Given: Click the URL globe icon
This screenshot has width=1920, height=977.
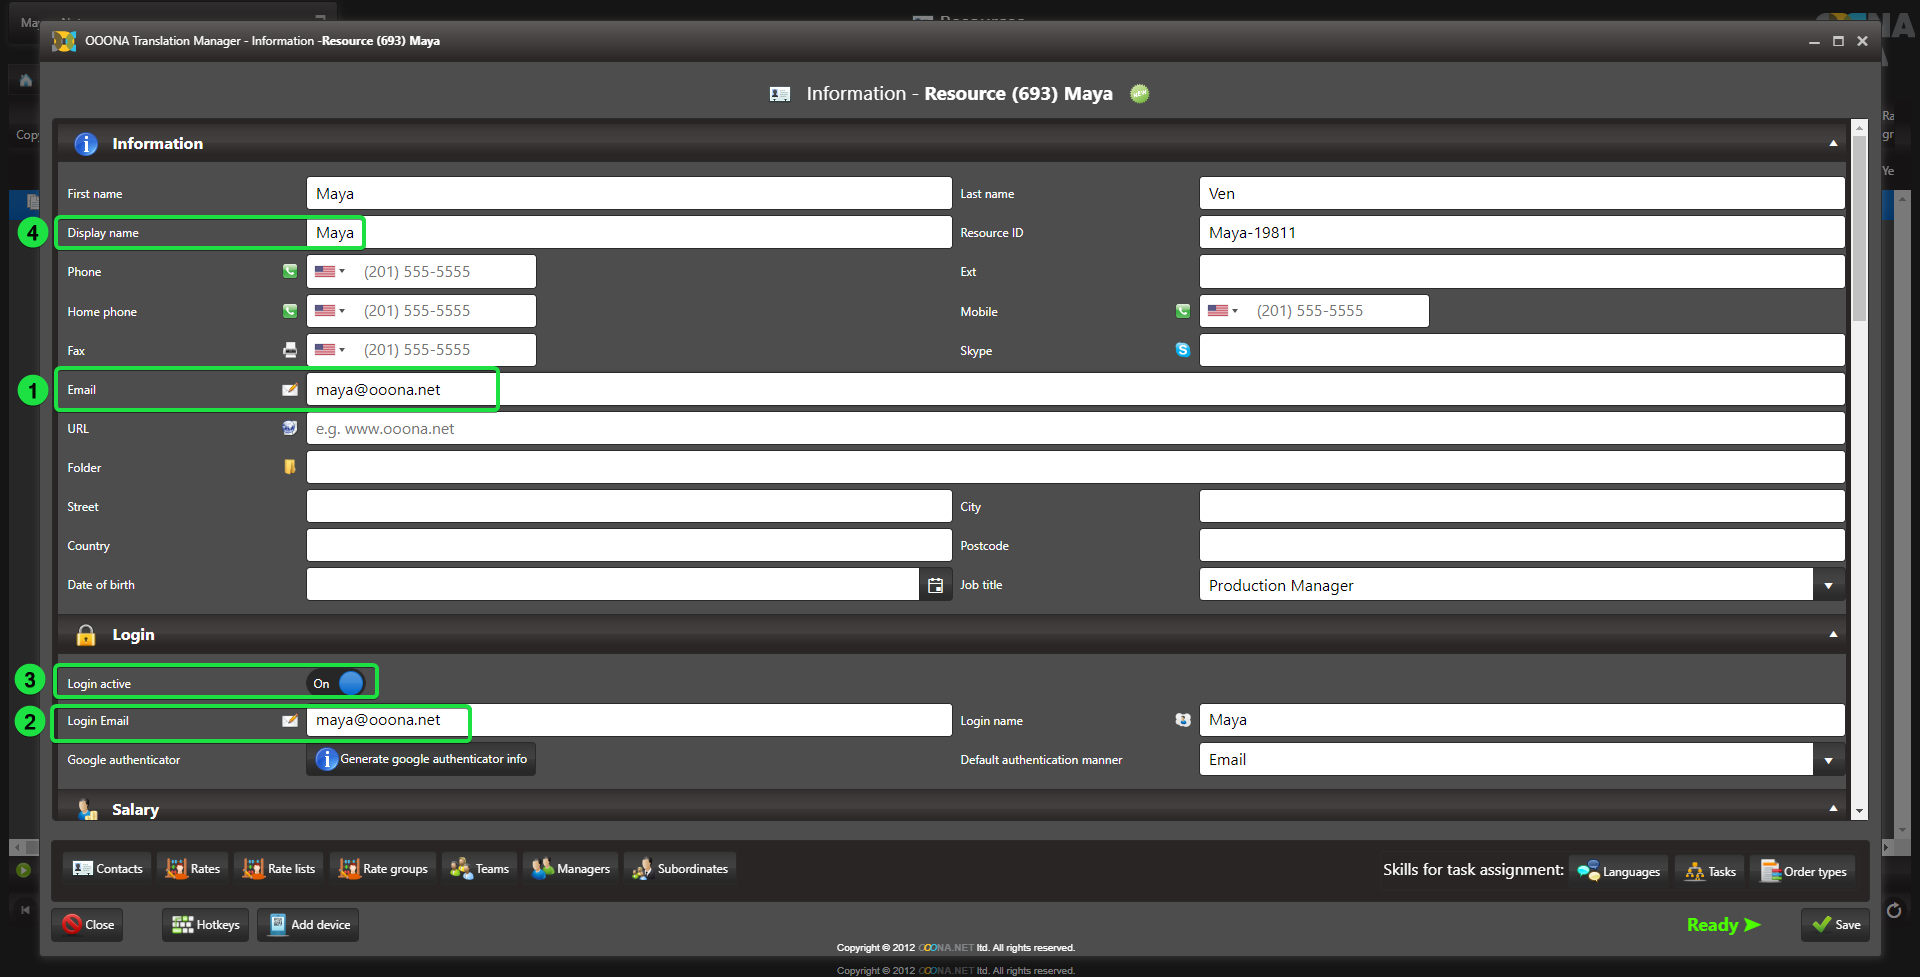Looking at the screenshot, I should point(290,428).
